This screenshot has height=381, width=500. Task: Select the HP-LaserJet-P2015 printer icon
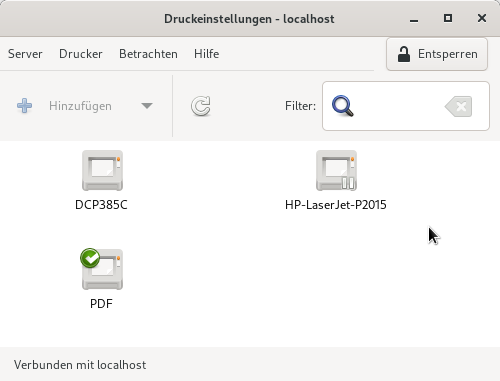[336, 170]
